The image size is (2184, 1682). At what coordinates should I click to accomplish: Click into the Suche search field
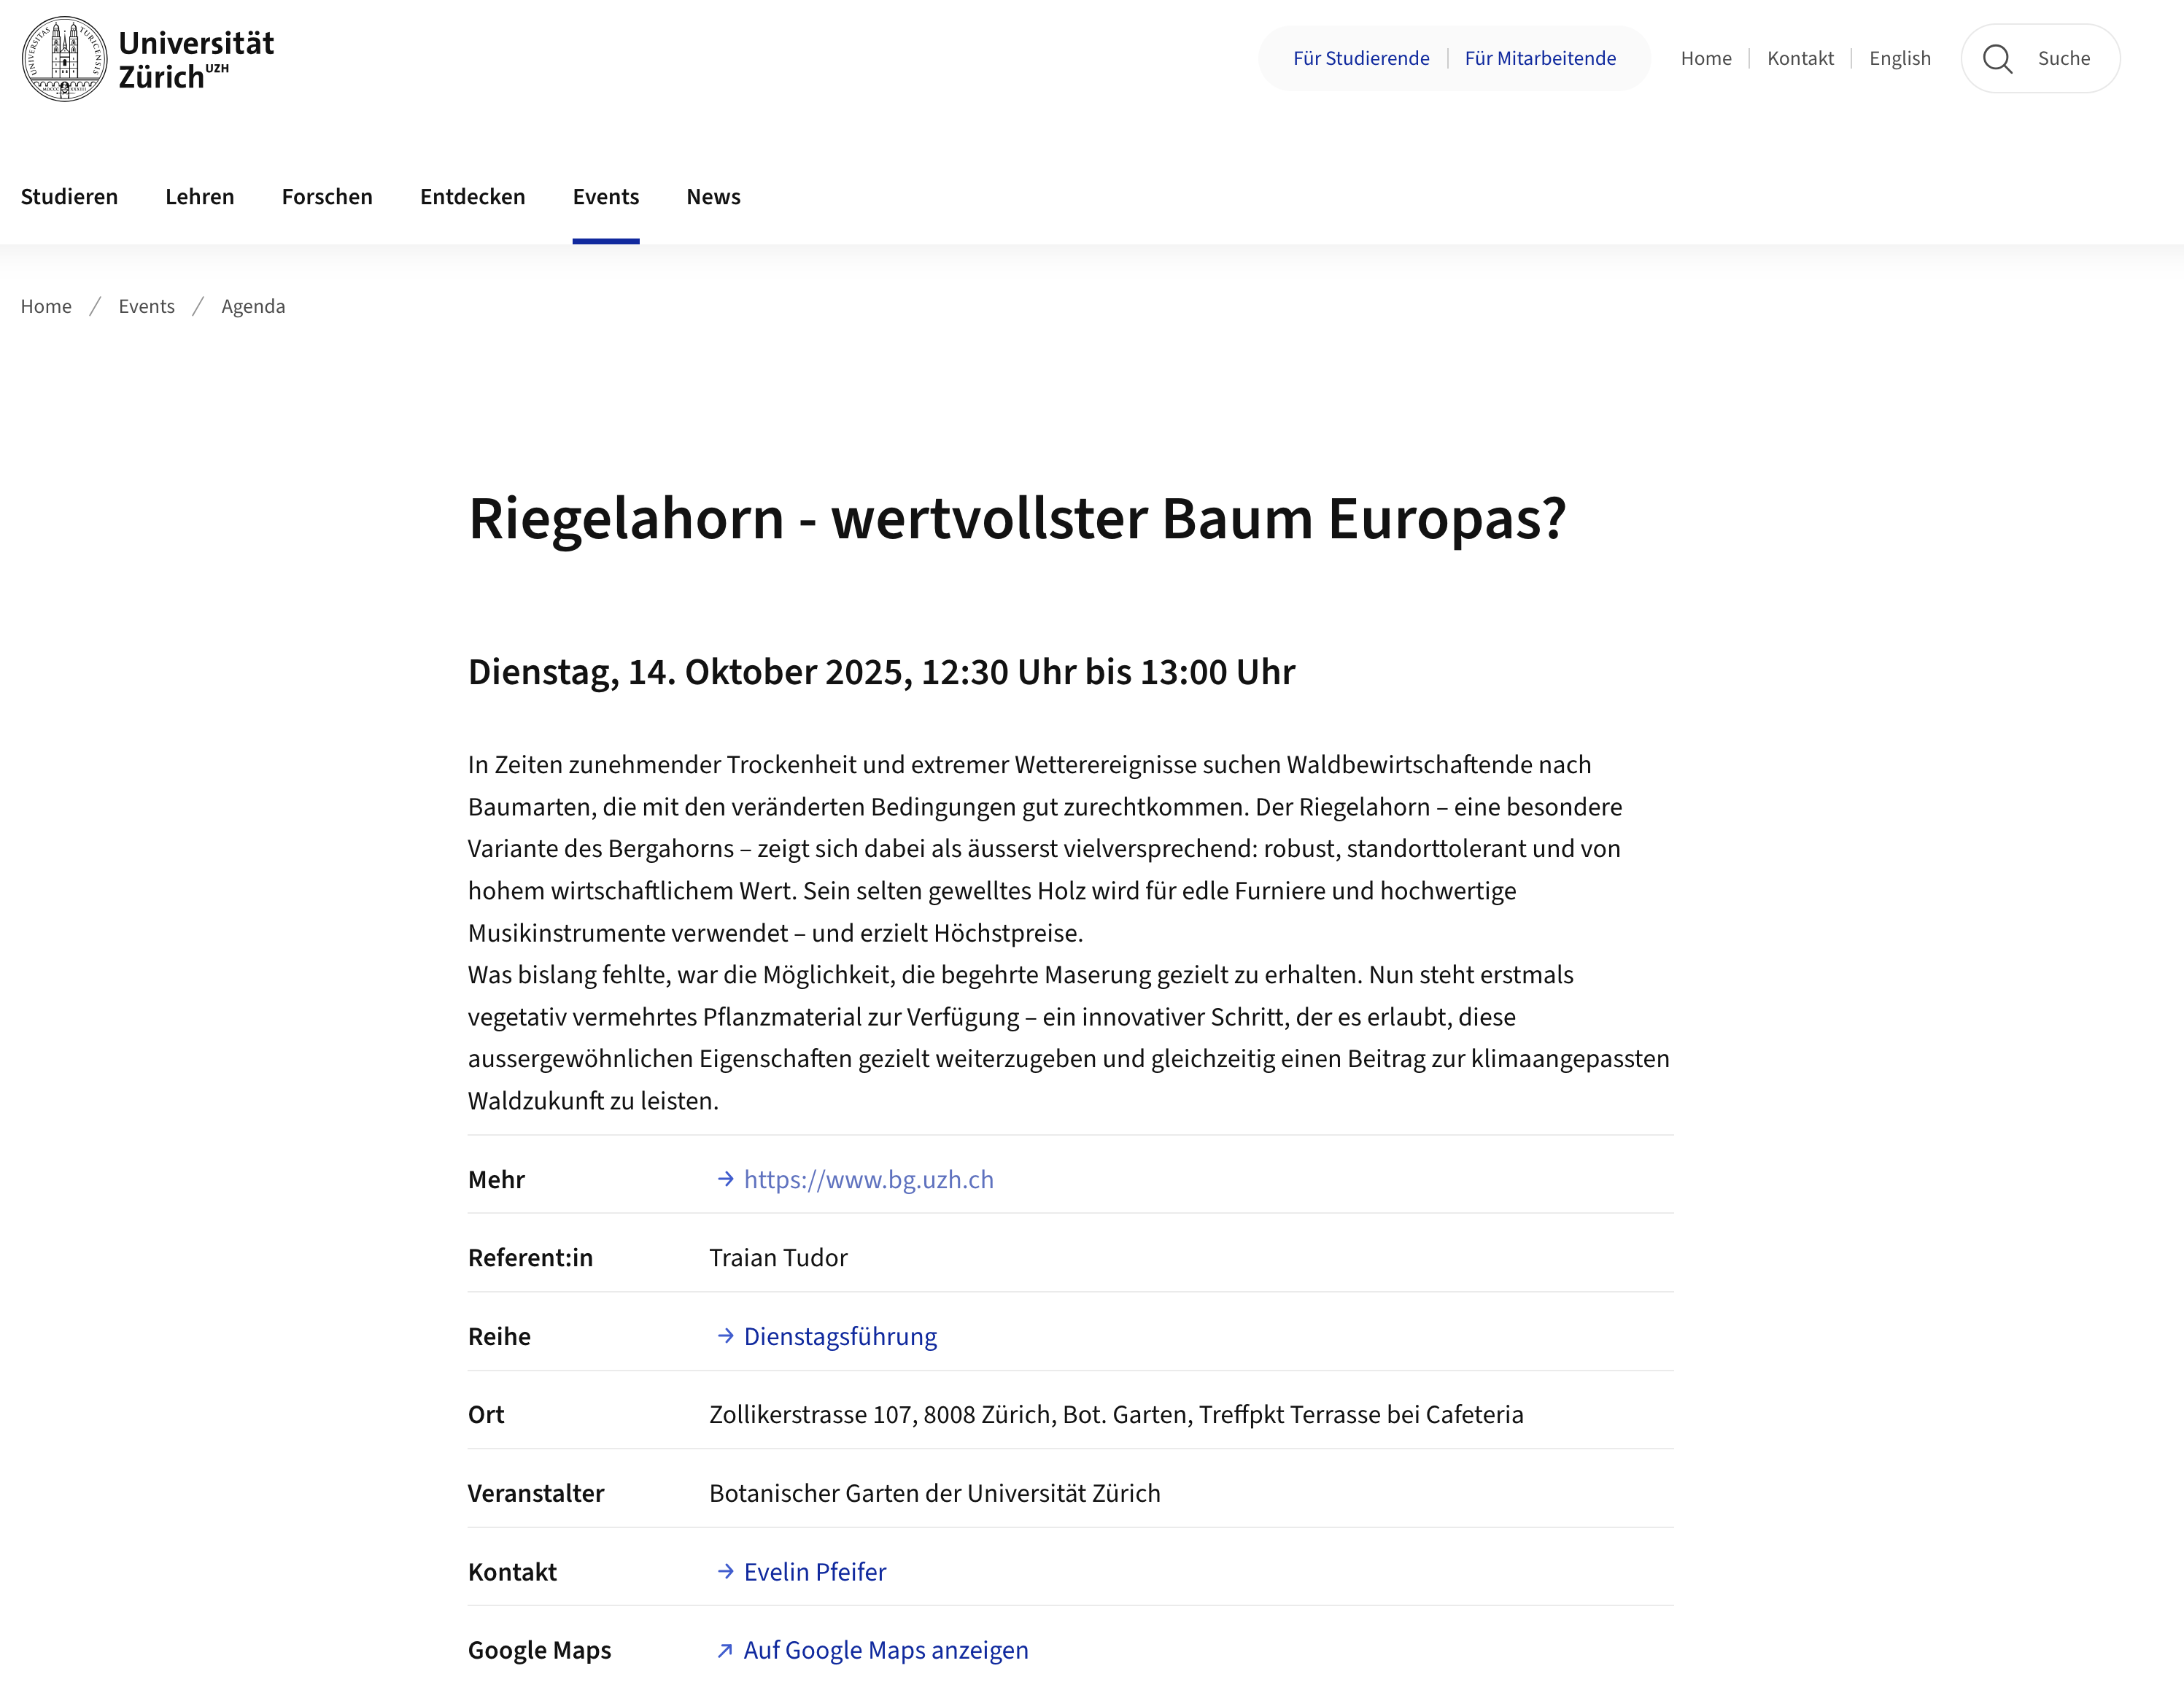pos(2064,58)
